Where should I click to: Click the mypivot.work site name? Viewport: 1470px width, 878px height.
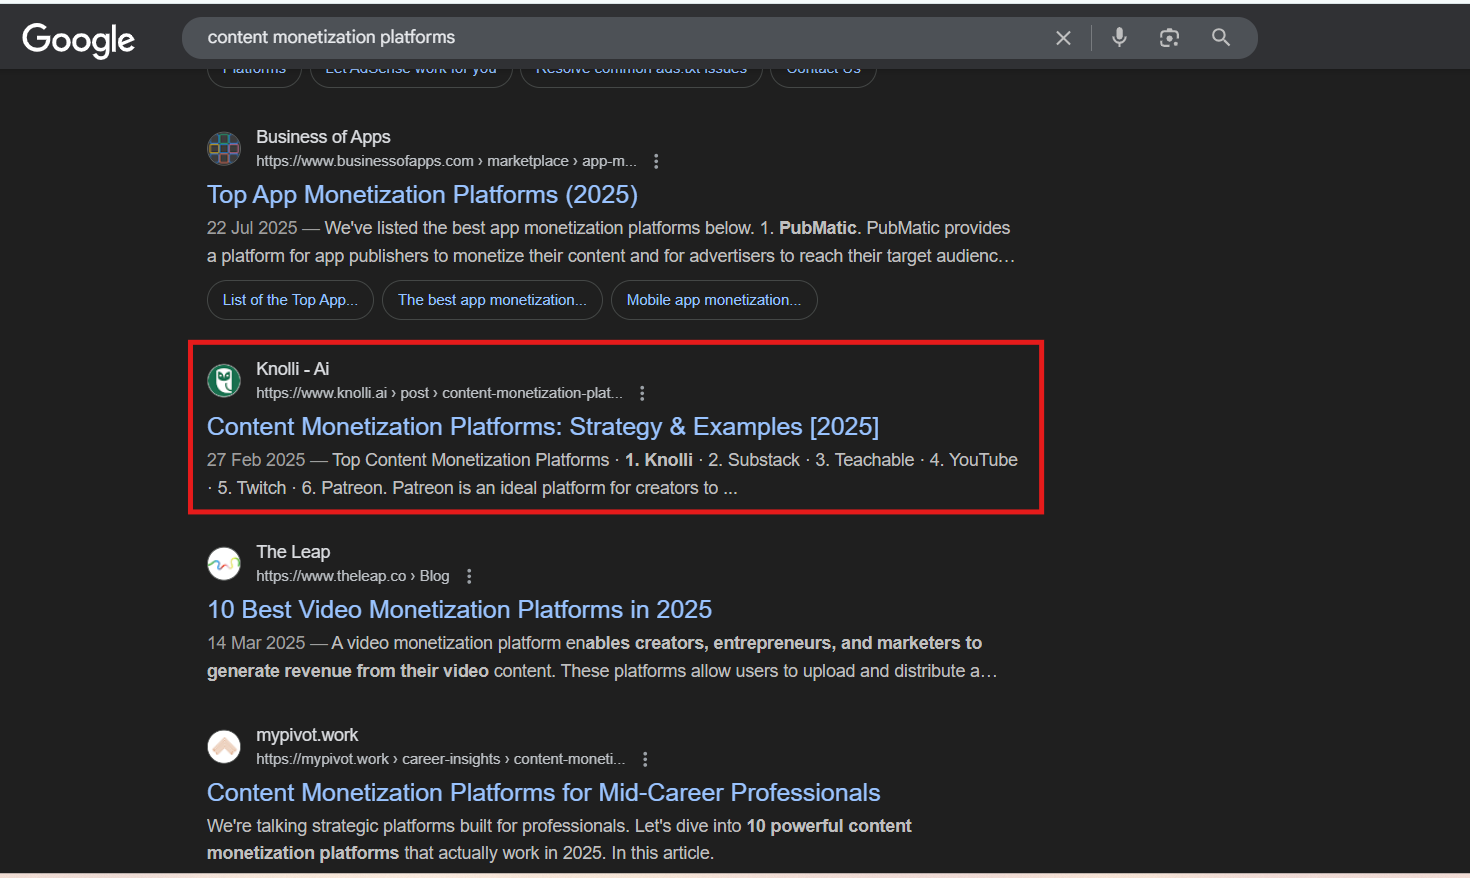coord(307,735)
